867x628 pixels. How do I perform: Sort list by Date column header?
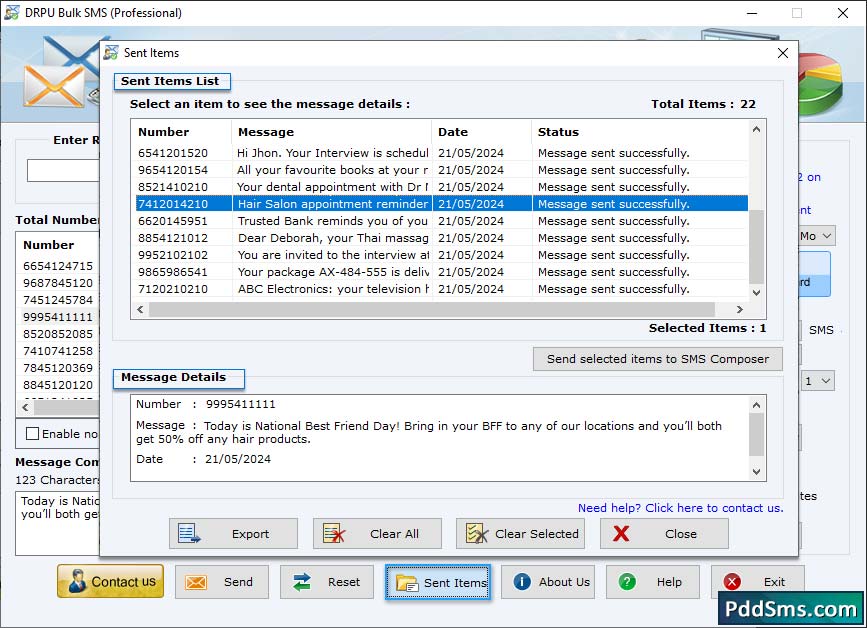(x=481, y=132)
